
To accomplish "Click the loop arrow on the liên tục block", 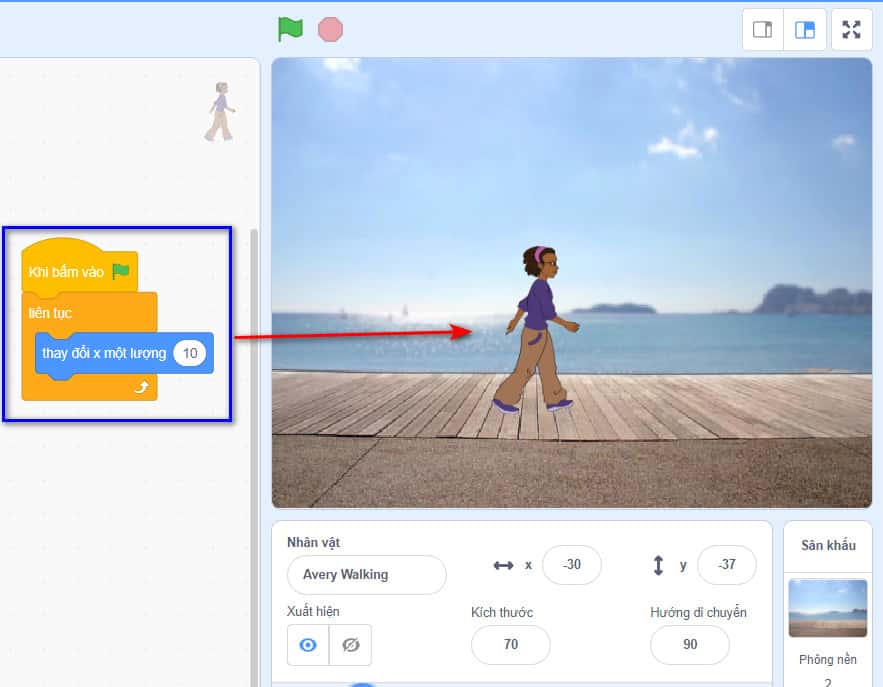I will pos(141,387).
